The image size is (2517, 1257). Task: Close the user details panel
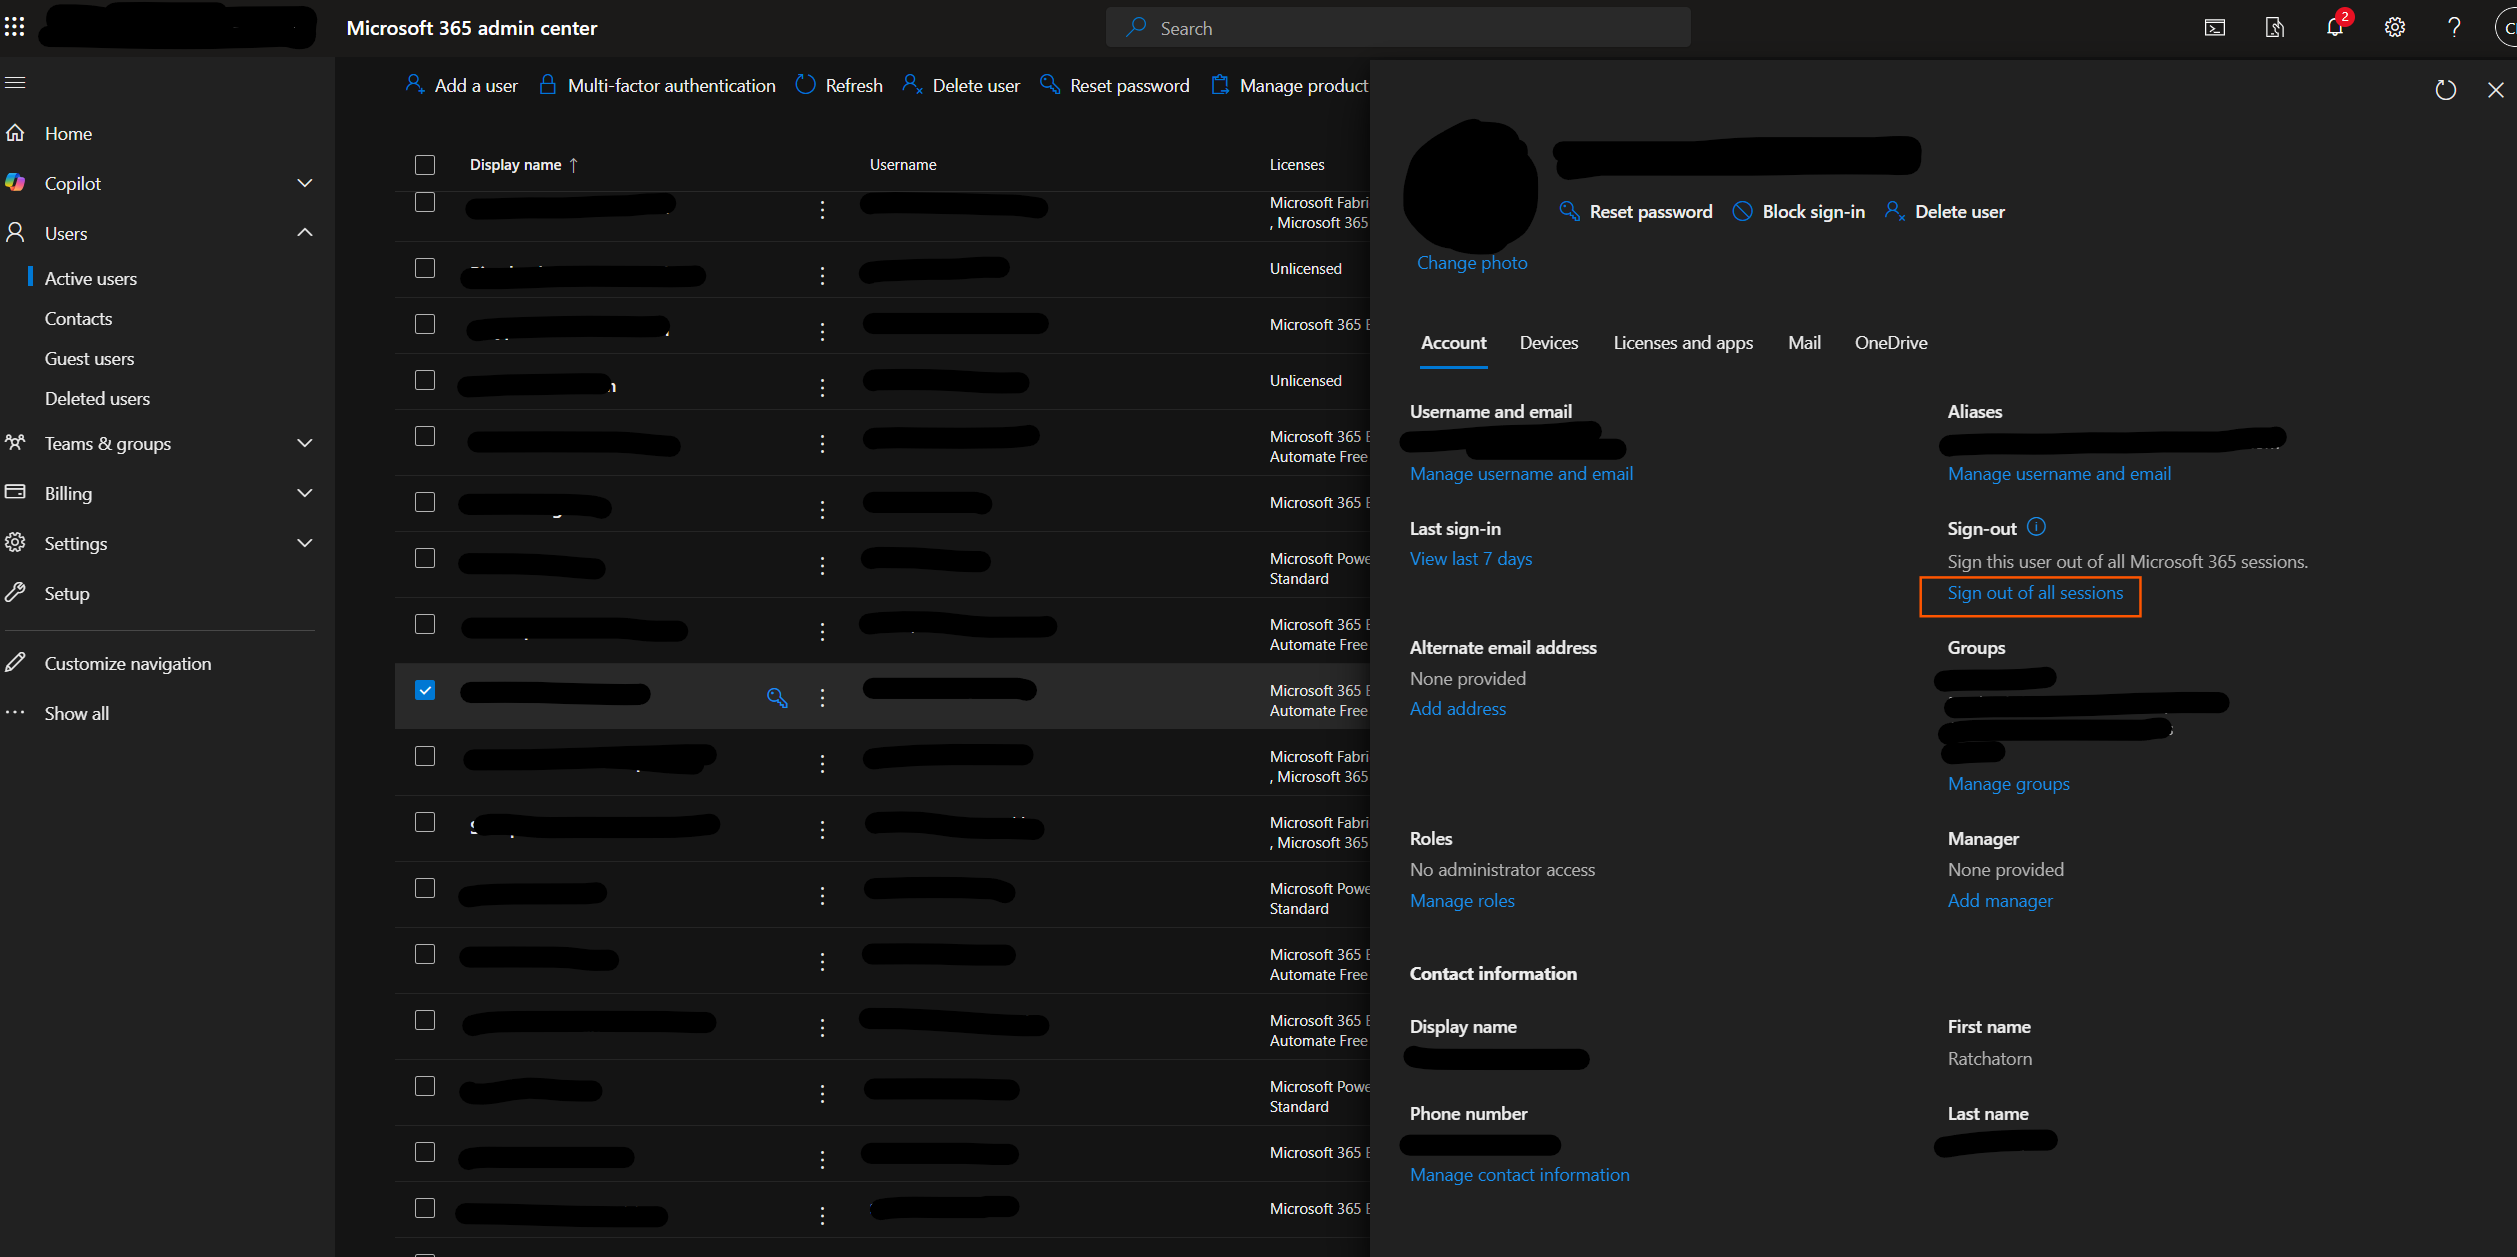[x=2496, y=90]
